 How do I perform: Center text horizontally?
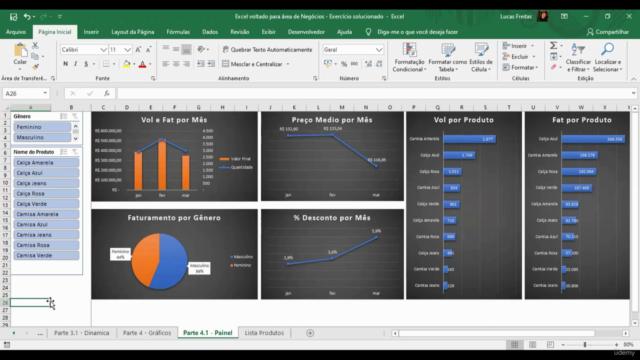[176, 64]
